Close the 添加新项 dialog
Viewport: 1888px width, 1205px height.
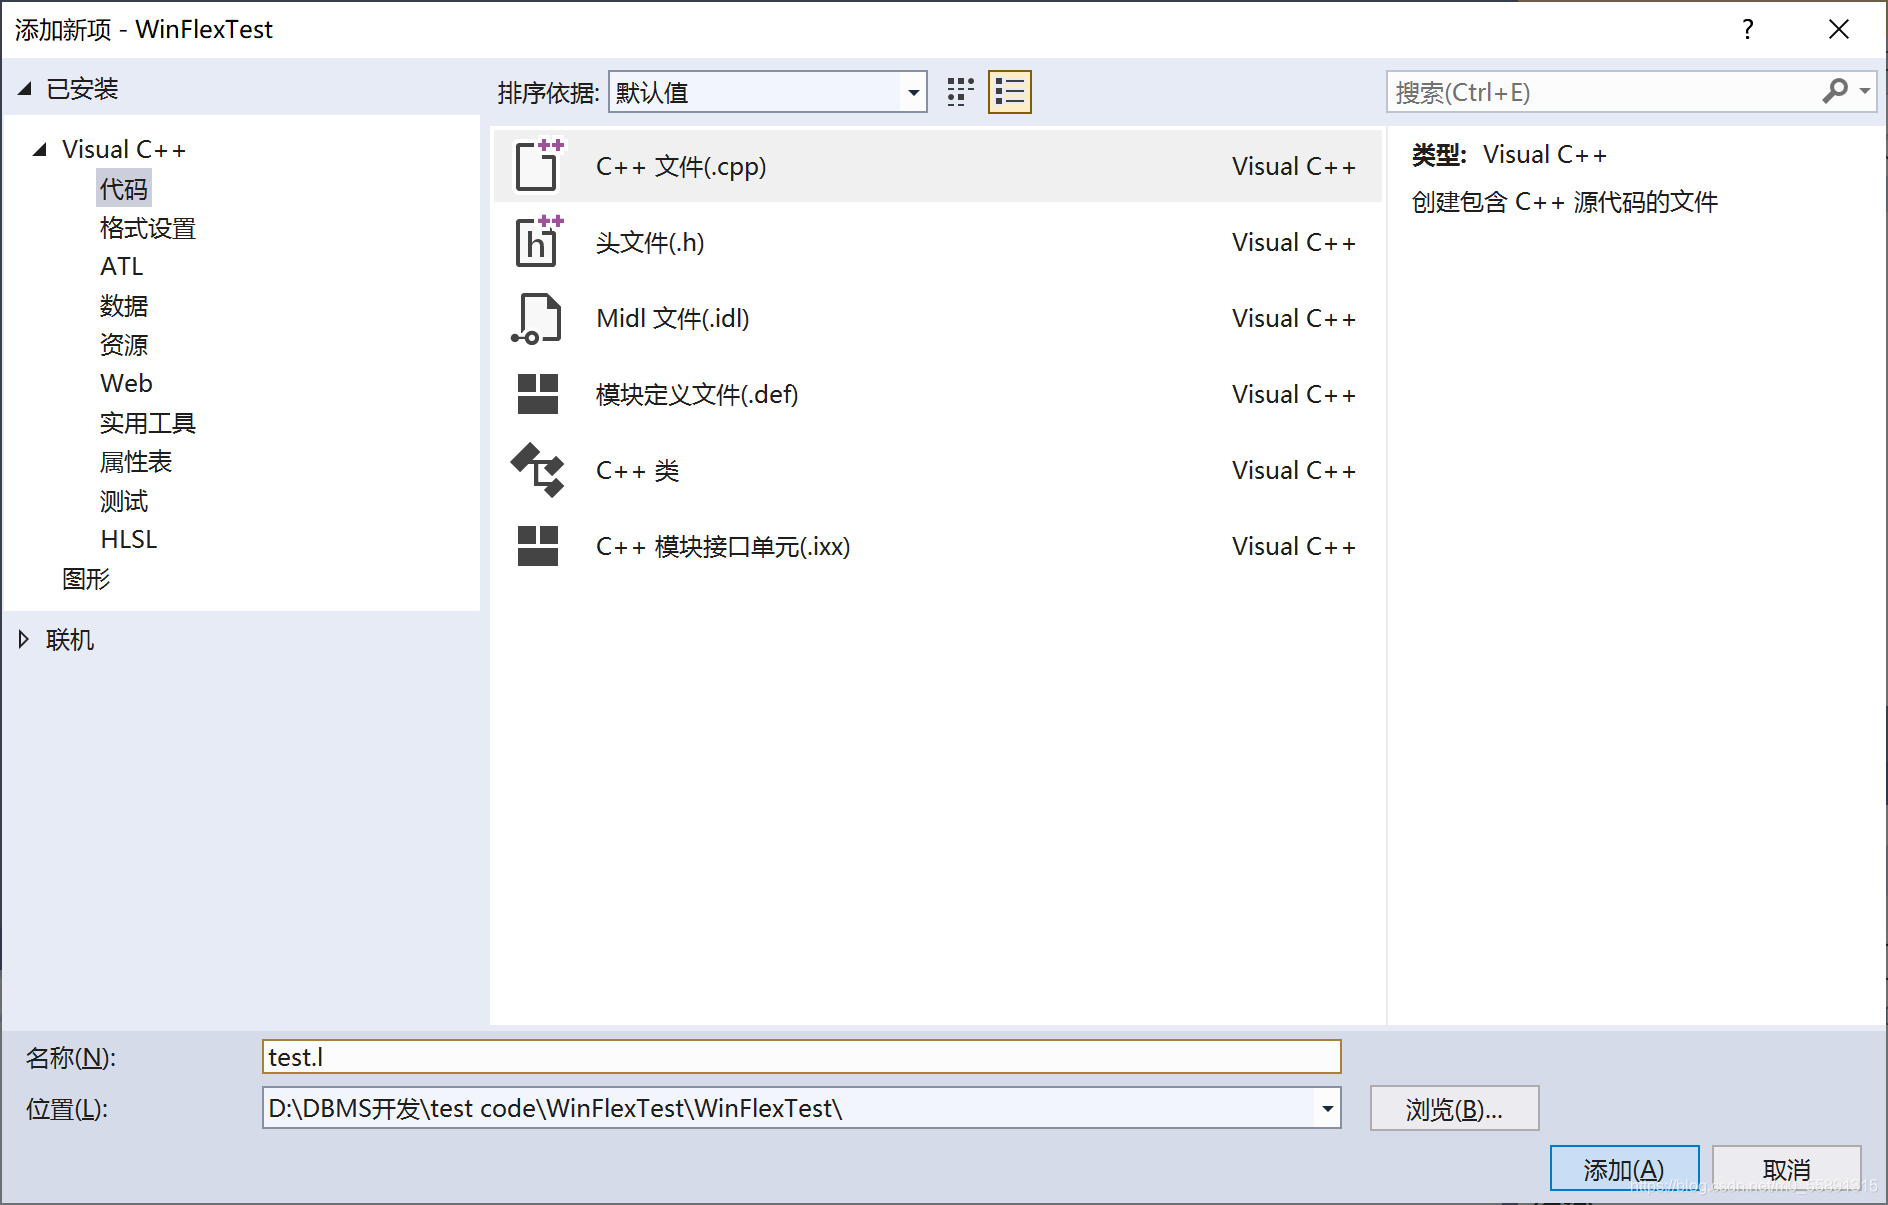point(1839,30)
